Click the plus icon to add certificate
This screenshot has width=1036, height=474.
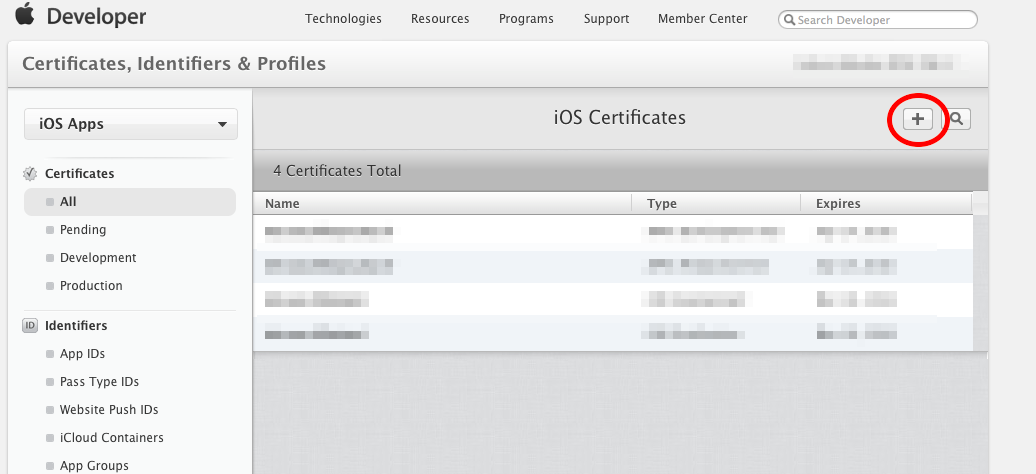[917, 119]
